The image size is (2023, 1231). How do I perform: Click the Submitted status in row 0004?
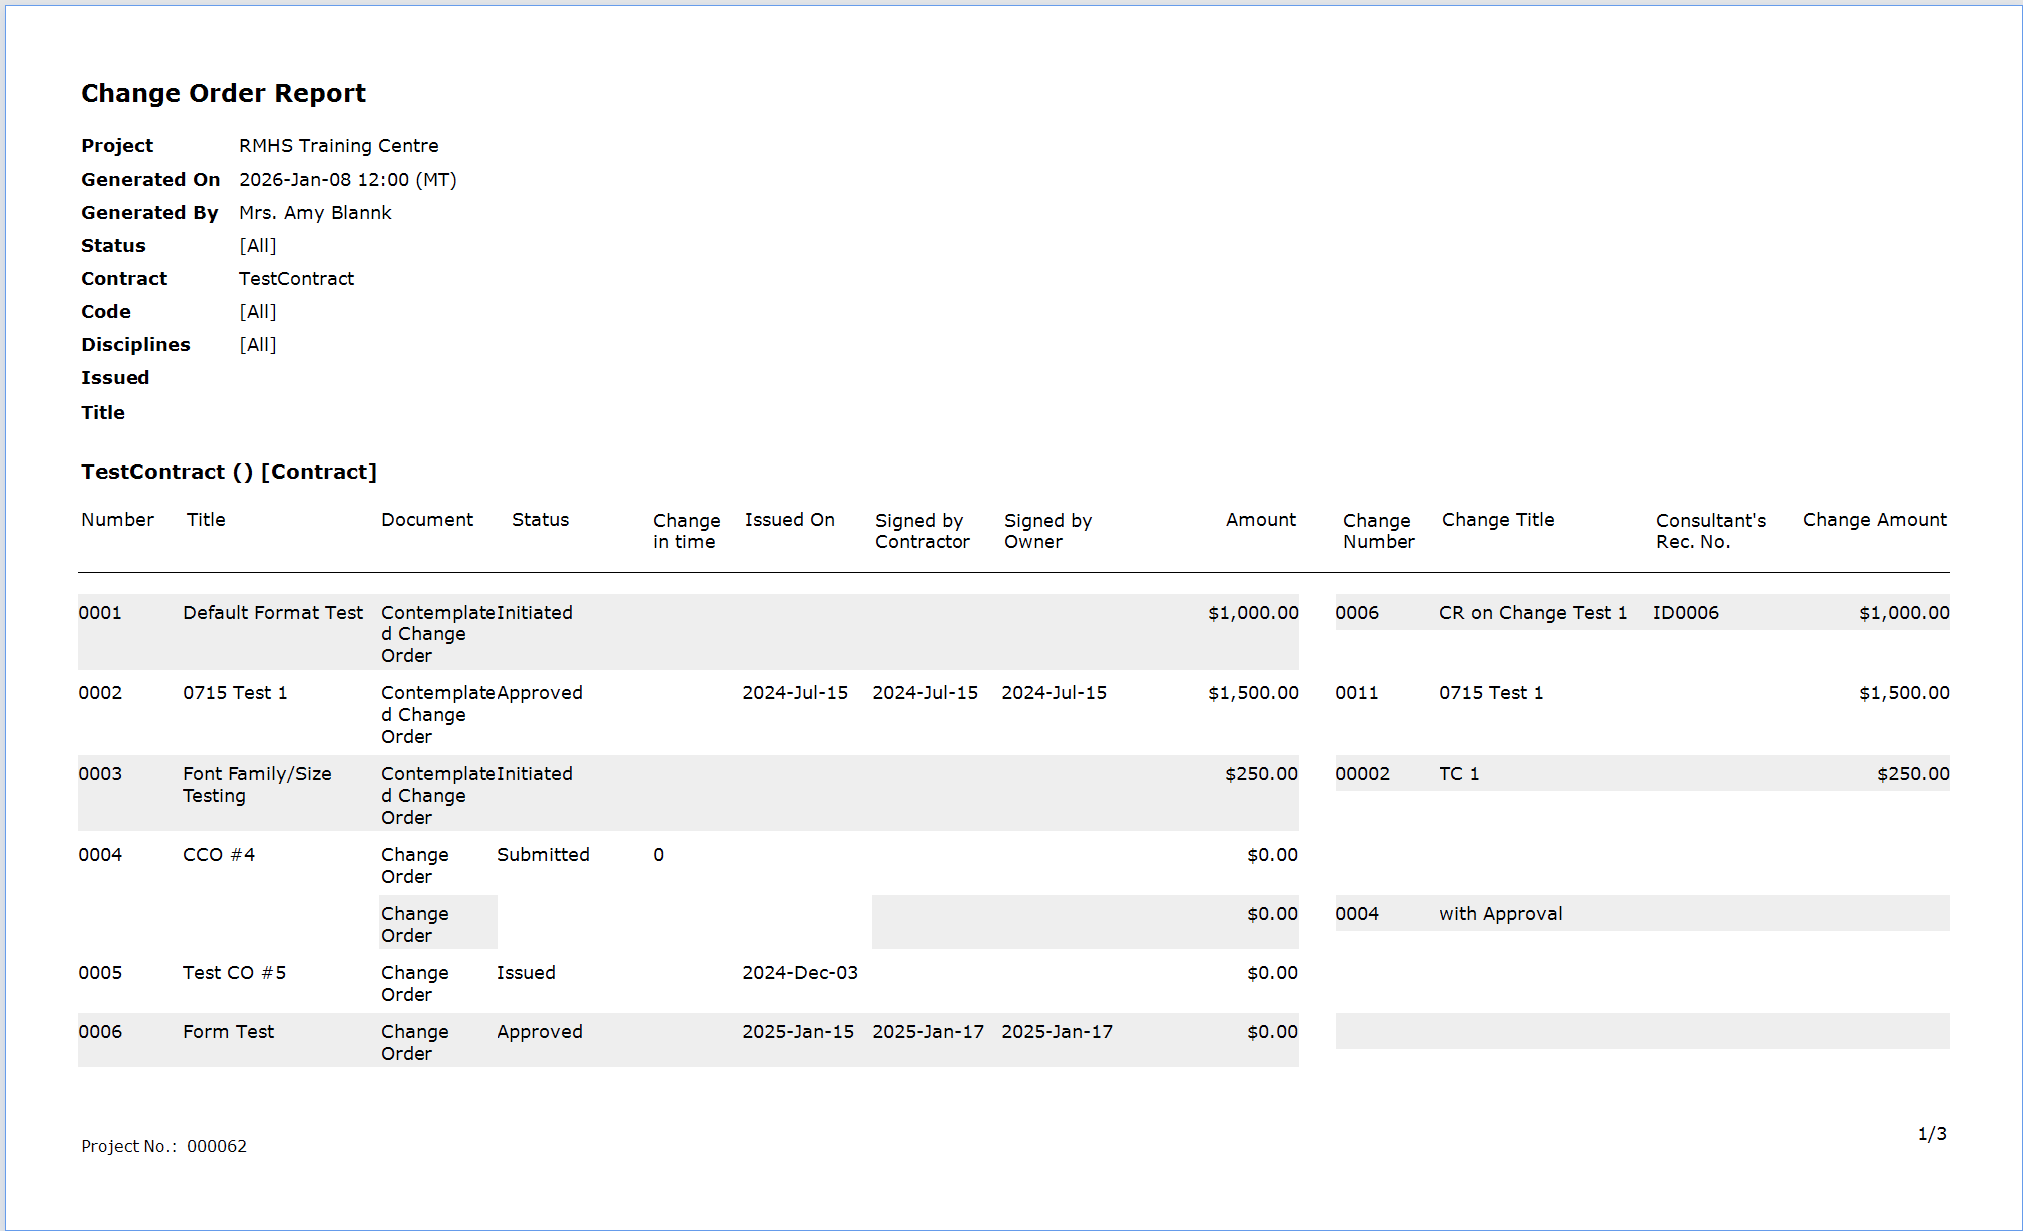pyautogui.click(x=543, y=855)
